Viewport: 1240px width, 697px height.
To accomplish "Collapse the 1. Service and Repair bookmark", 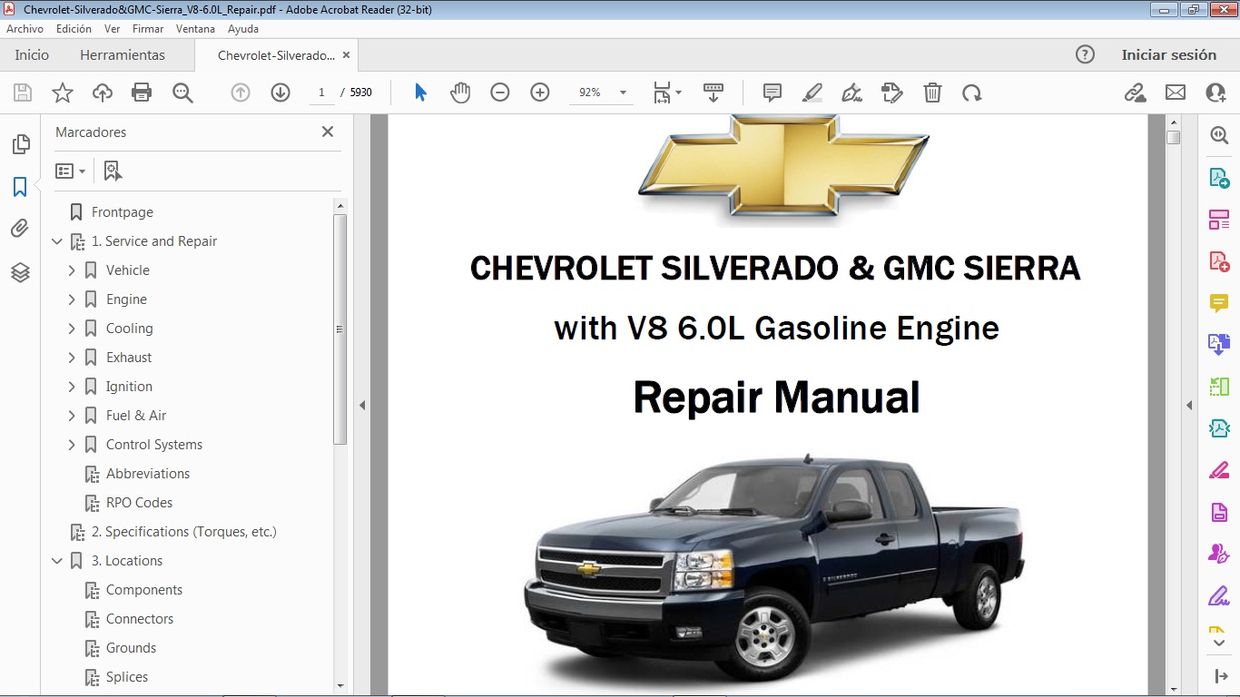I will [57, 241].
